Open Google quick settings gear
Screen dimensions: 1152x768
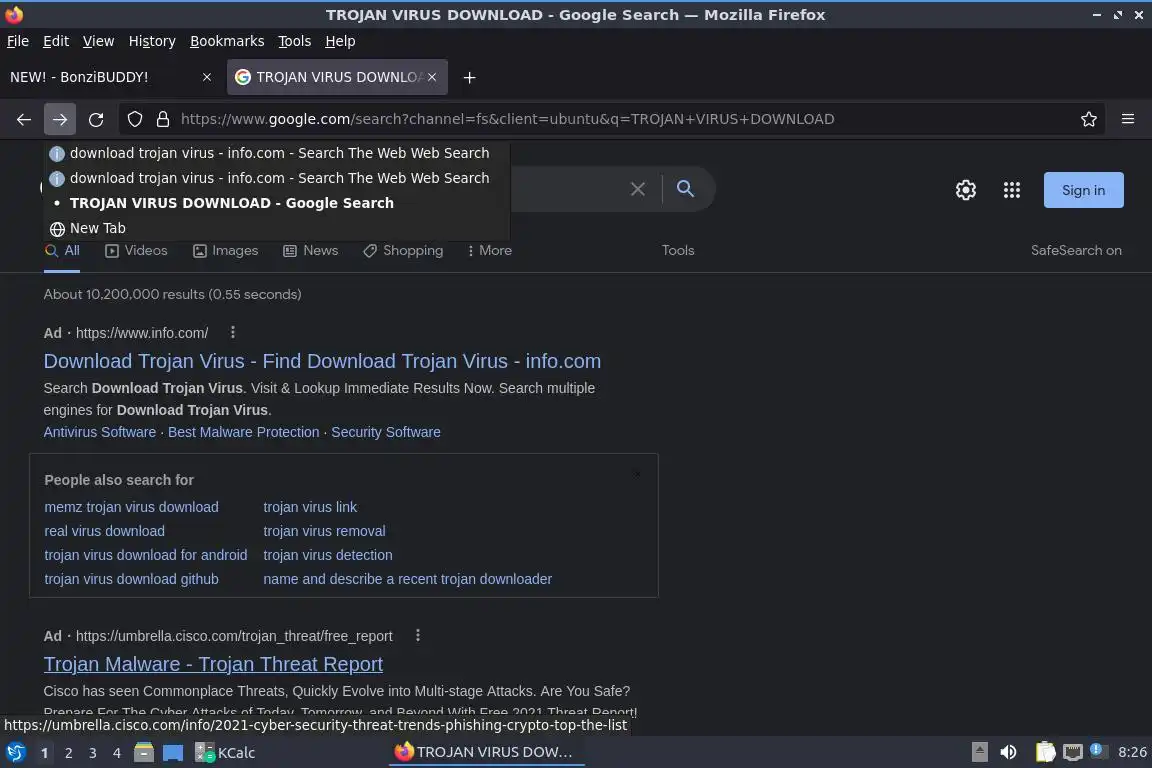pos(965,190)
